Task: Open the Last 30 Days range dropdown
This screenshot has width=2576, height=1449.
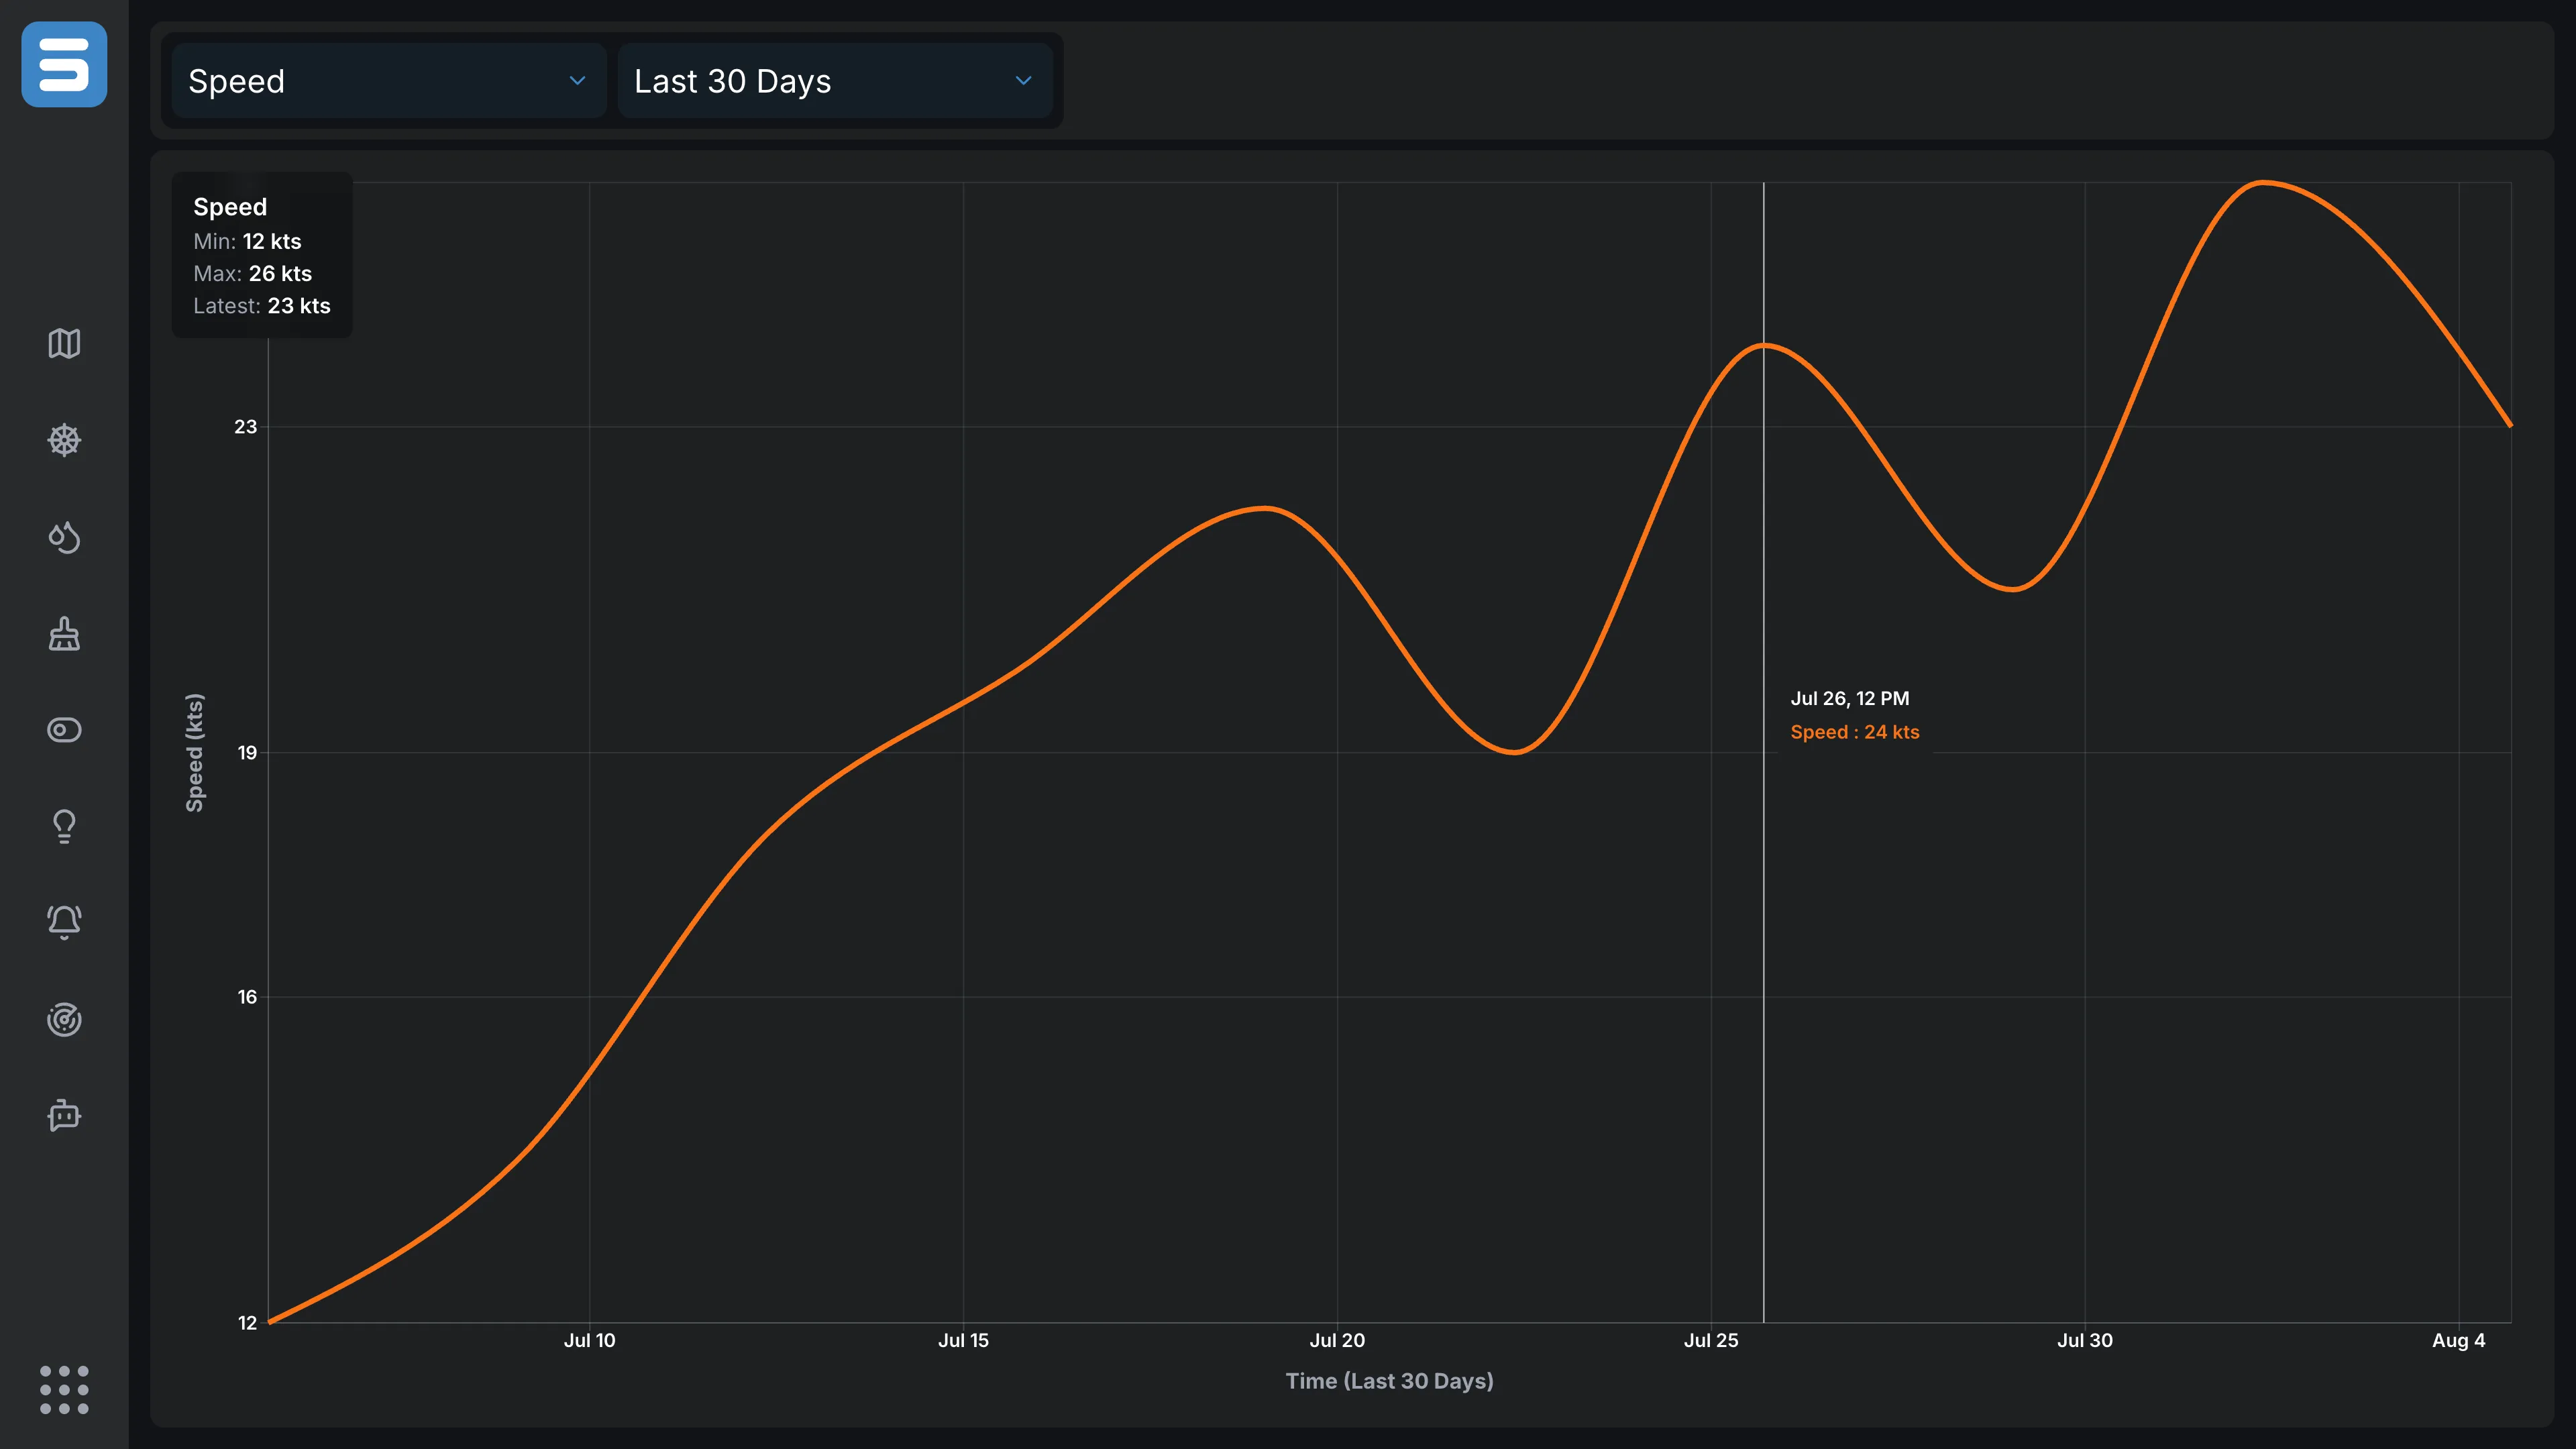Action: [835, 81]
